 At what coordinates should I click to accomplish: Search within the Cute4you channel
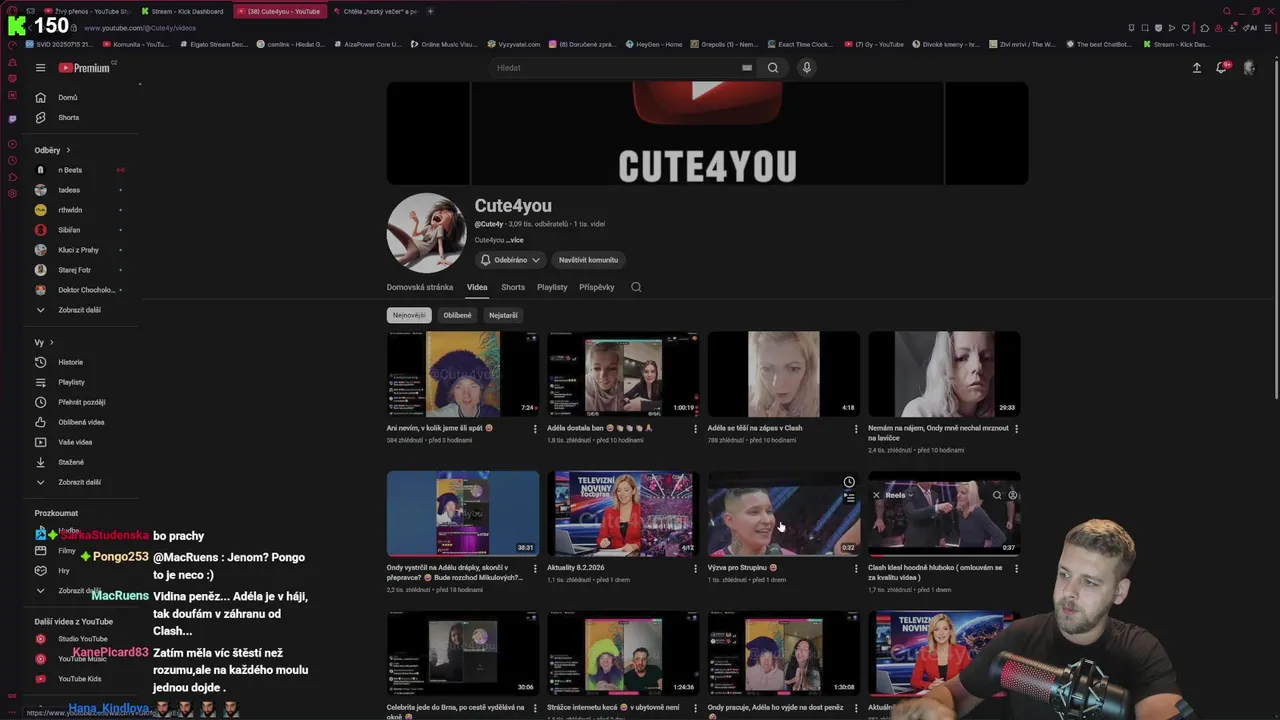pyautogui.click(x=636, y=287)
